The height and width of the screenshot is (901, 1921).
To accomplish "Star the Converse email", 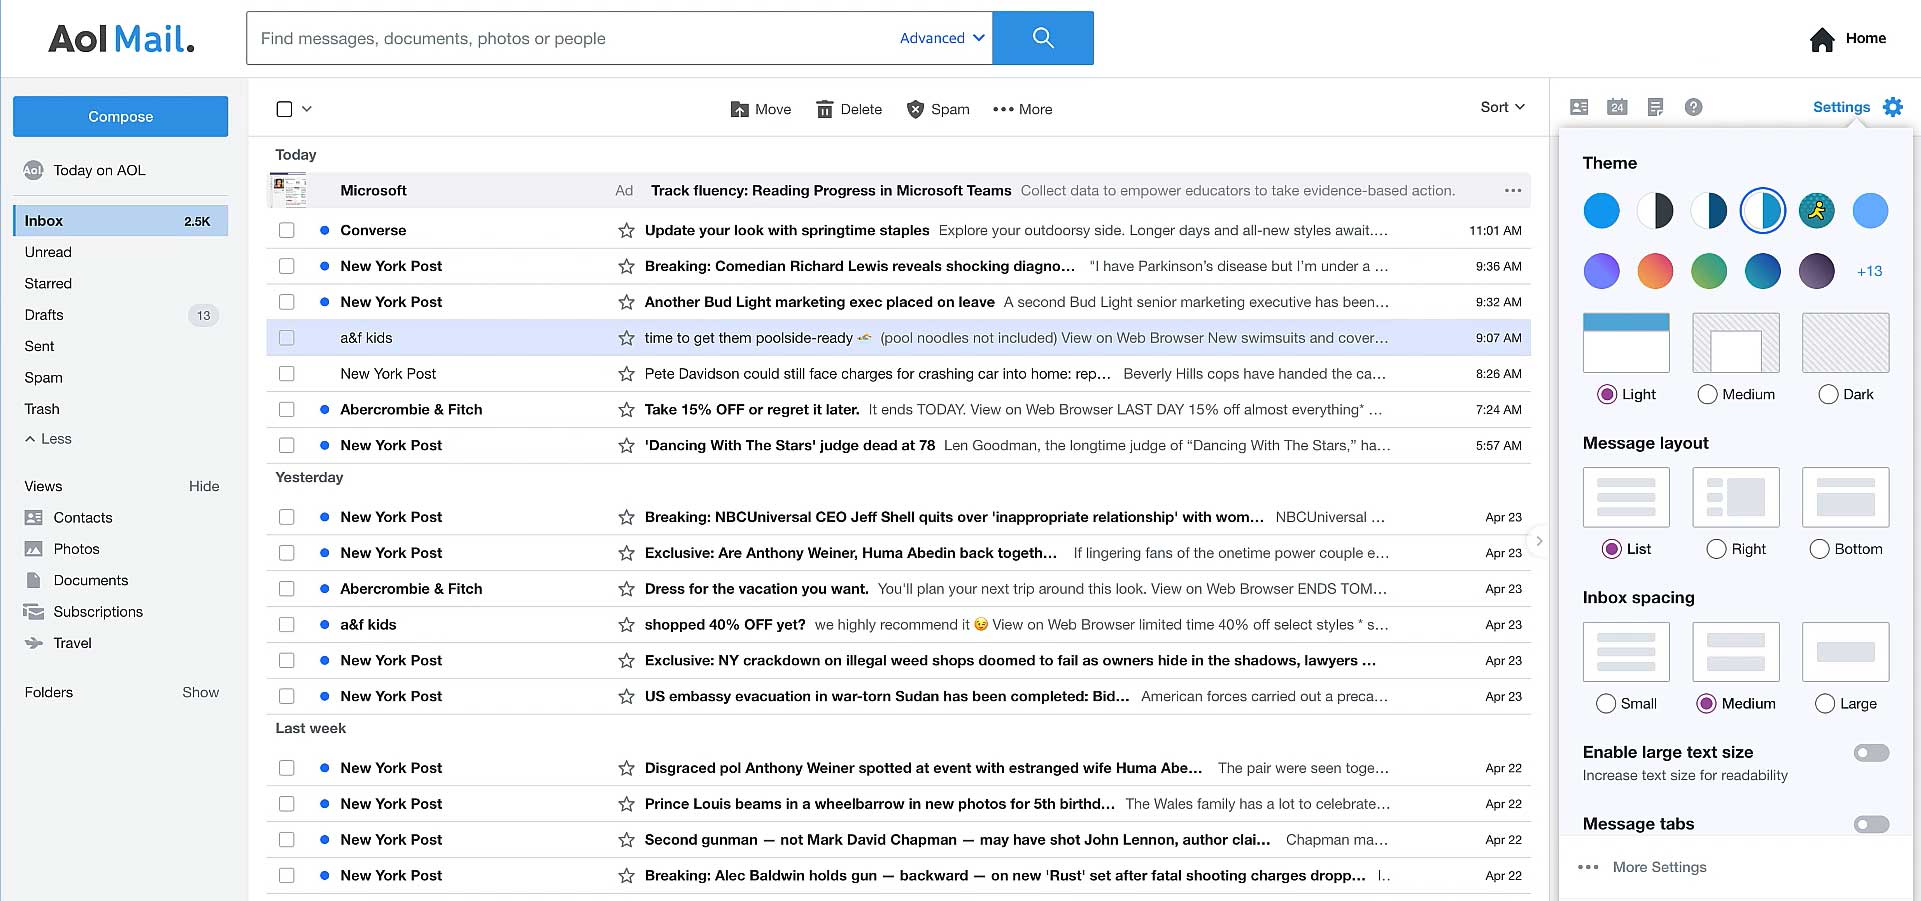I will (x=626, y=230).
